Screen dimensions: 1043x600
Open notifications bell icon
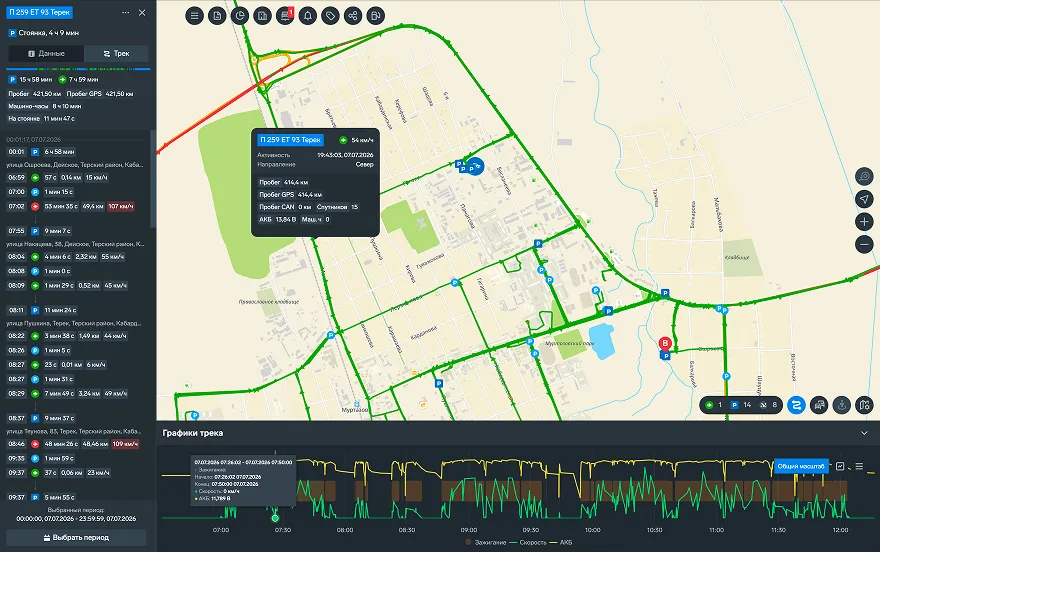click(x=308, y=16)
